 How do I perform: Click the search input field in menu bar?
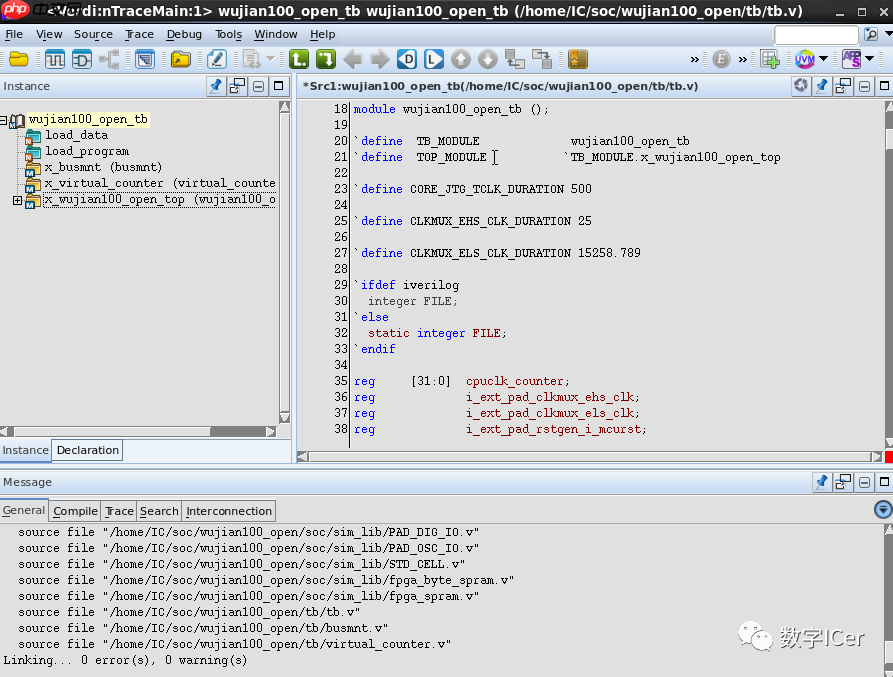(x=815, y=34)
